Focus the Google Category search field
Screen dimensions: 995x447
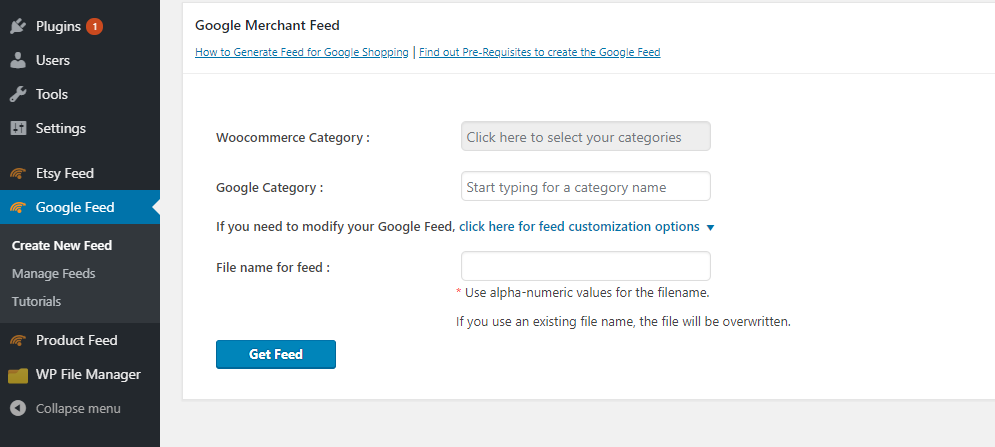(x=586, y=187)
